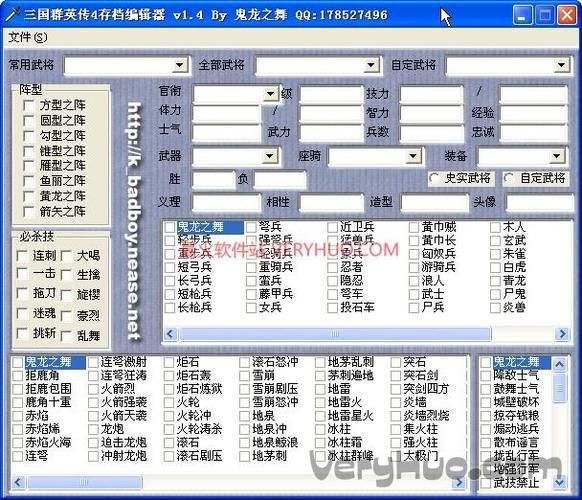Check 鱼丽之阵 formation
The width and height of the screenshot is (582, 500).
pyautogui.click(x=29, y=181)
